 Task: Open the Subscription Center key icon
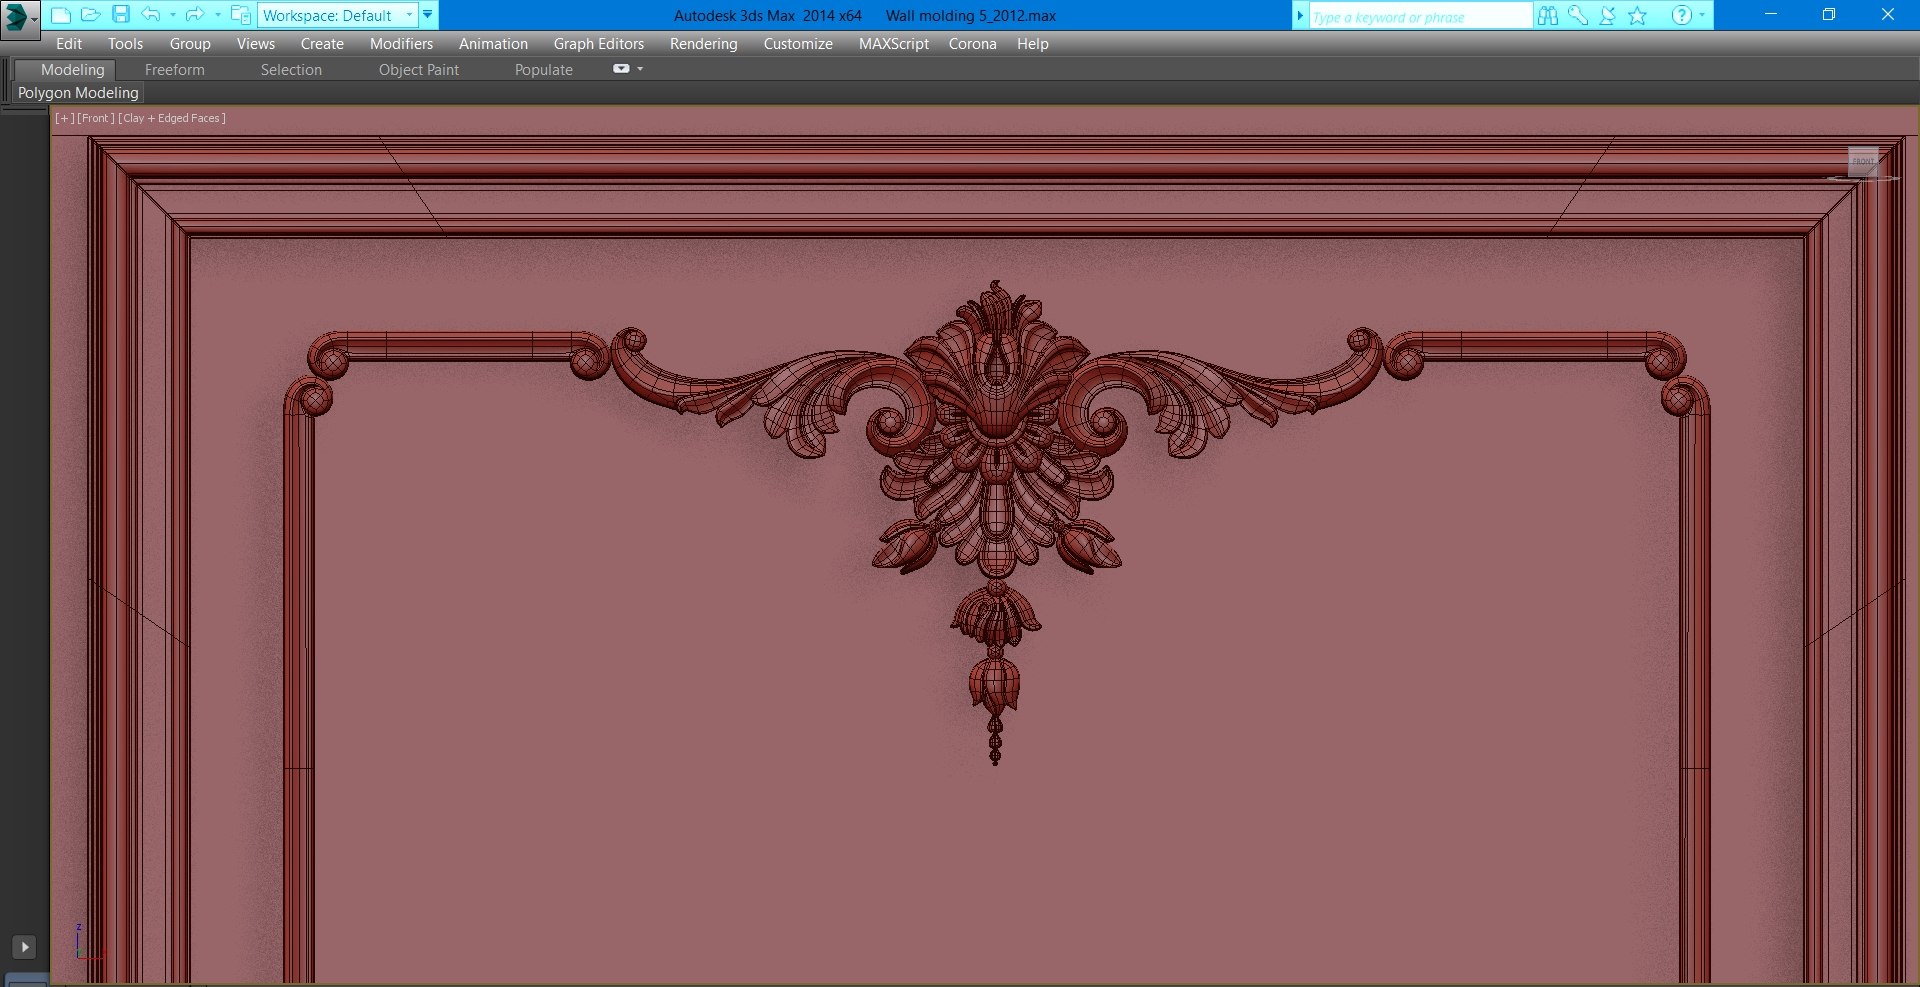(x=1578, y=16)
